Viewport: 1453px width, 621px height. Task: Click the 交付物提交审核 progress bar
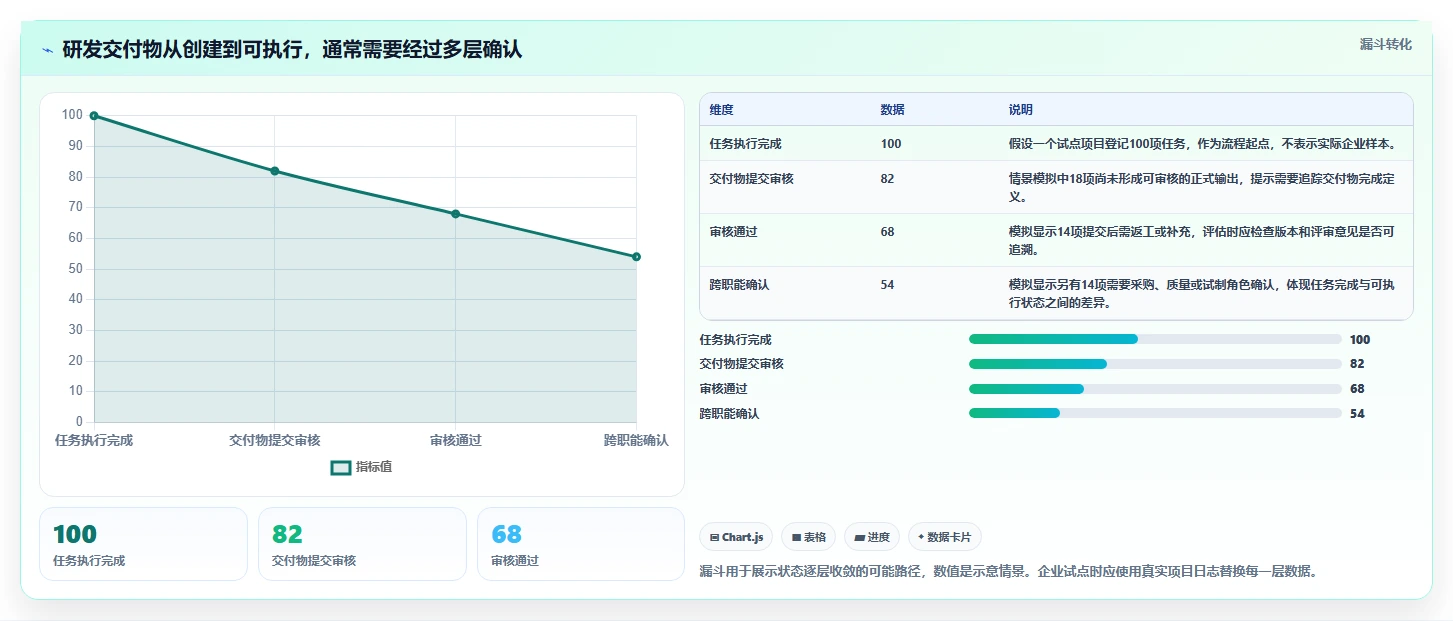point(1155,364)
